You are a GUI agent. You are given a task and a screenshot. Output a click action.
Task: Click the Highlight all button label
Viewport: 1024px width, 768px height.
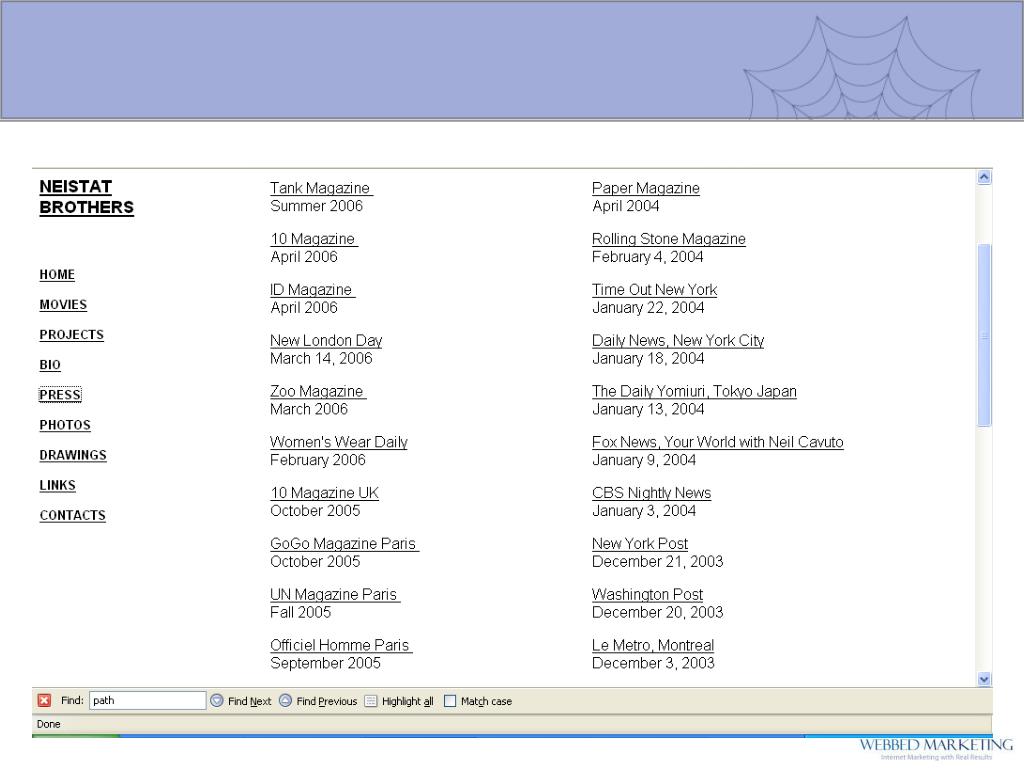[408, 701]
